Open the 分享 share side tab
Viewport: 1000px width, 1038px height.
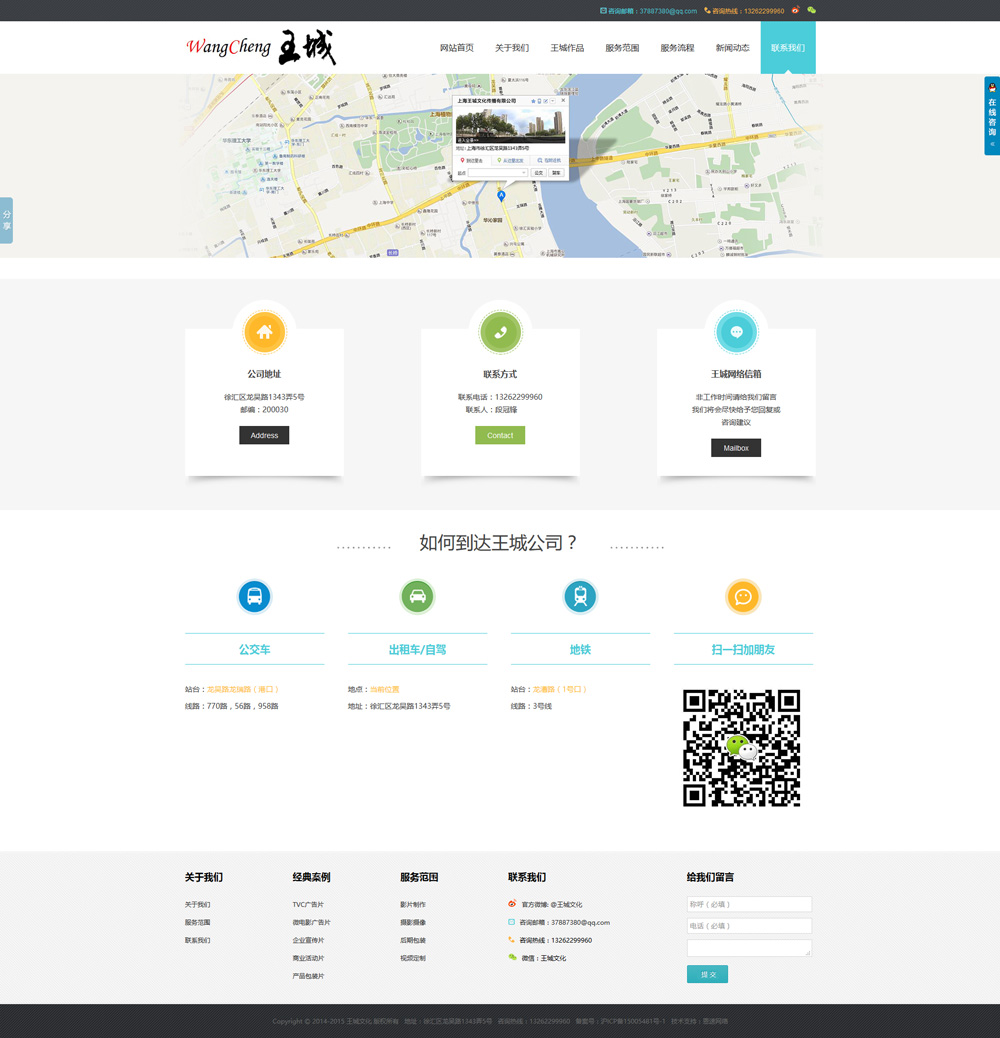(7, 220)
